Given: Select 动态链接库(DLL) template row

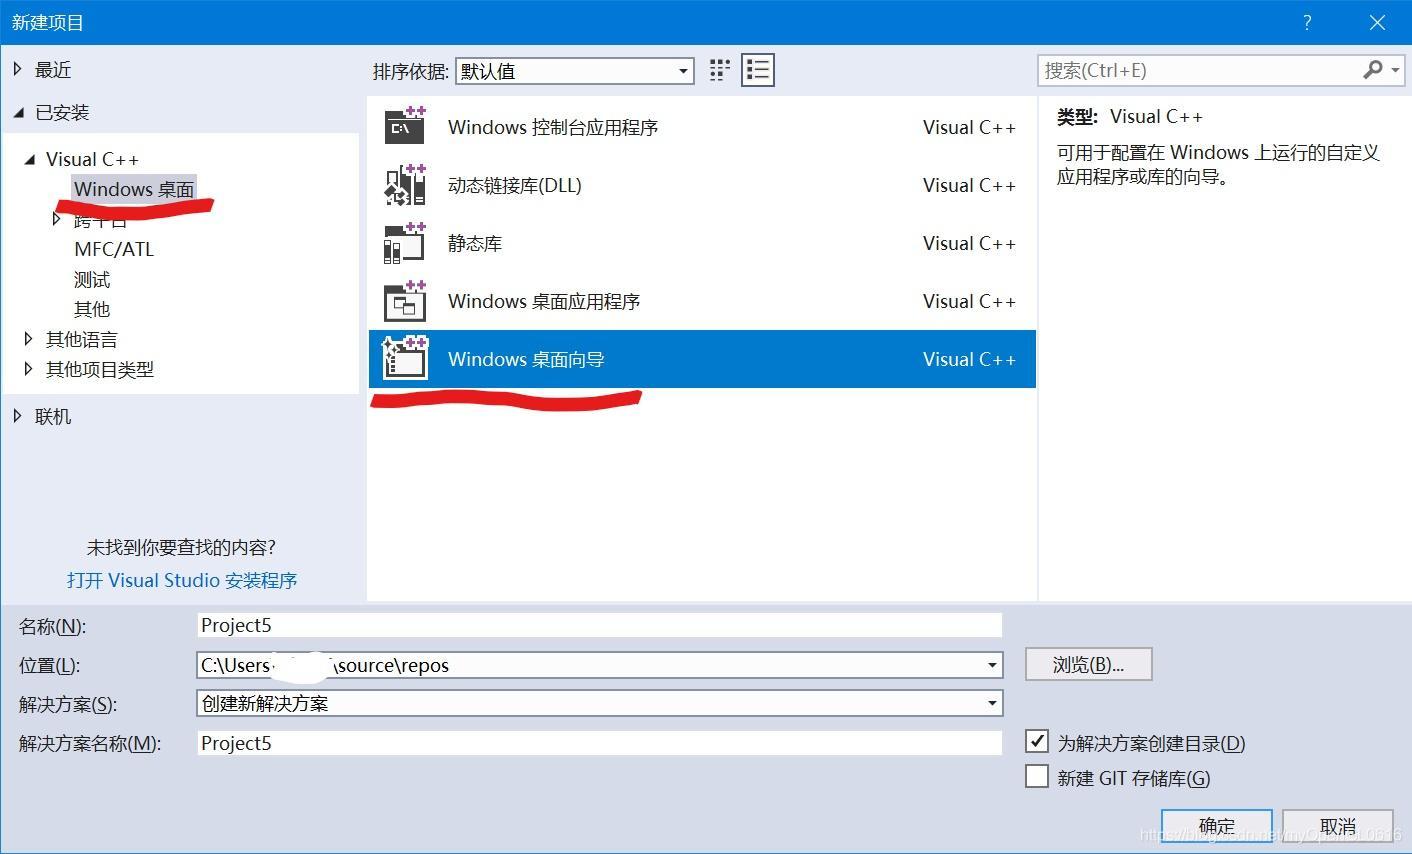Looking at the screenshot, I should tap(702, 185).
